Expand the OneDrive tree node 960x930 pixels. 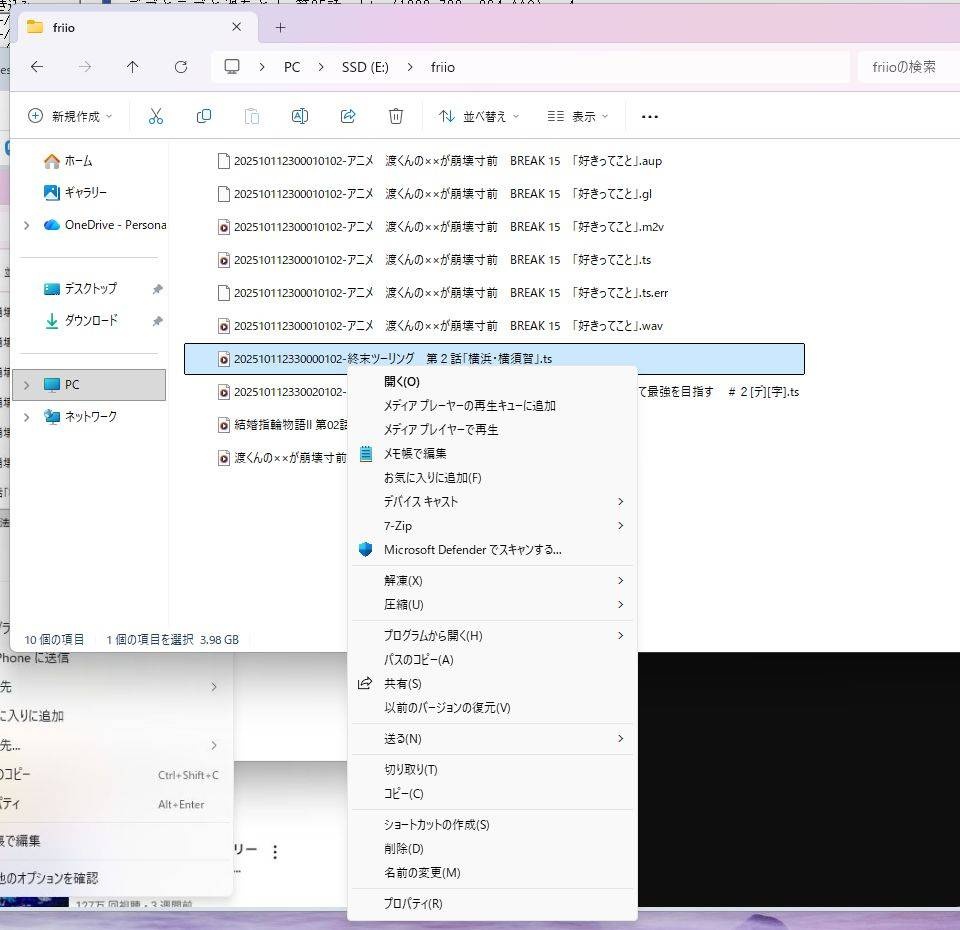[27, 225]
